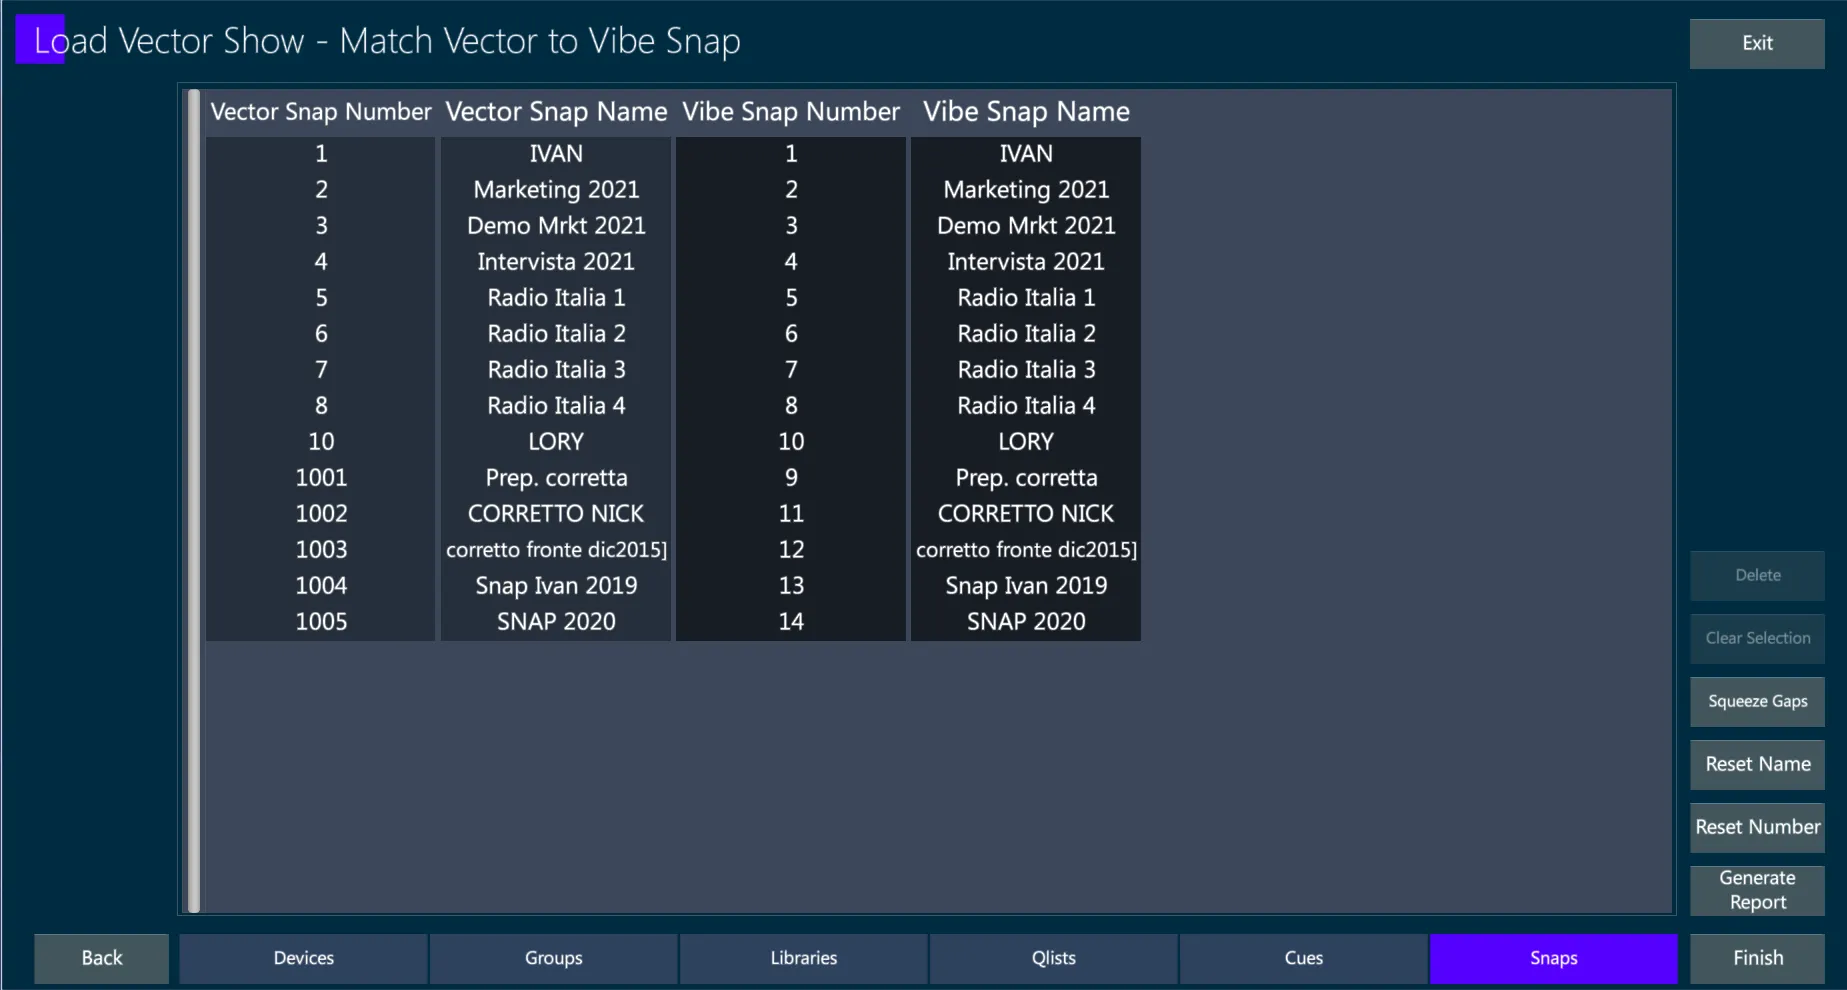The image size is (1847, 990).
Task: Click the table's vertical scrollbar
Action: pos(194,501)
